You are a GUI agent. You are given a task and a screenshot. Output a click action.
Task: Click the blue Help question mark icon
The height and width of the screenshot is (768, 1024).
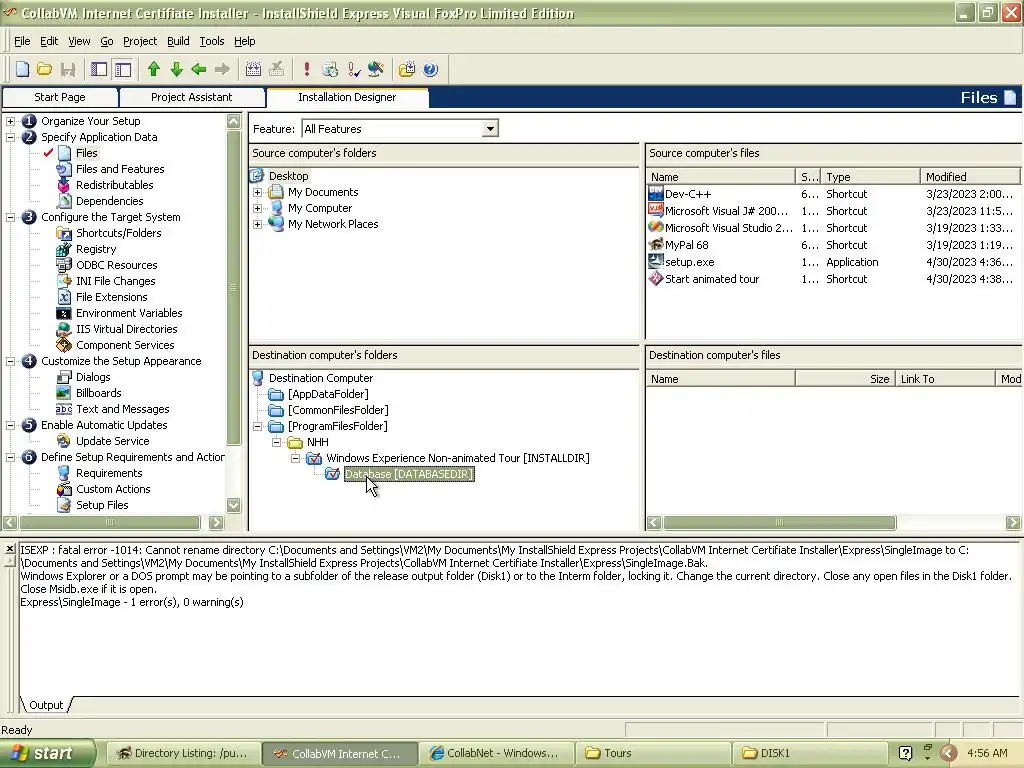tap(430, 69)
